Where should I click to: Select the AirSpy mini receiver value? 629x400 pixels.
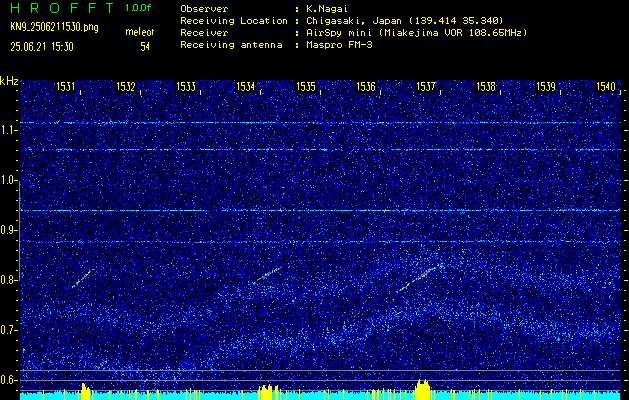point(417,32)
